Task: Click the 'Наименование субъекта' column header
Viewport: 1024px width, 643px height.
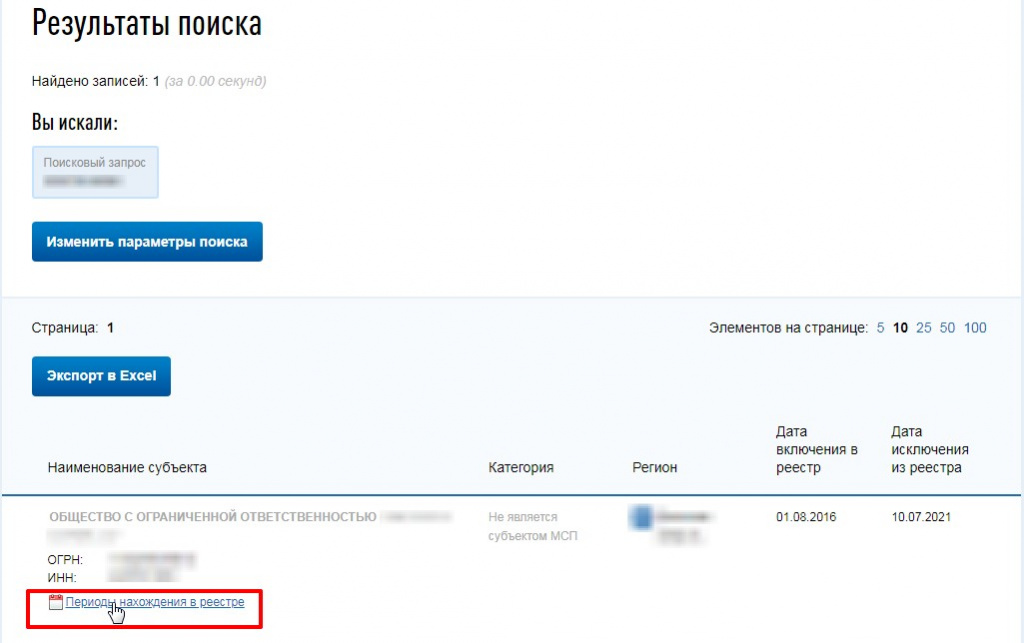Action: tap(127, 467)
